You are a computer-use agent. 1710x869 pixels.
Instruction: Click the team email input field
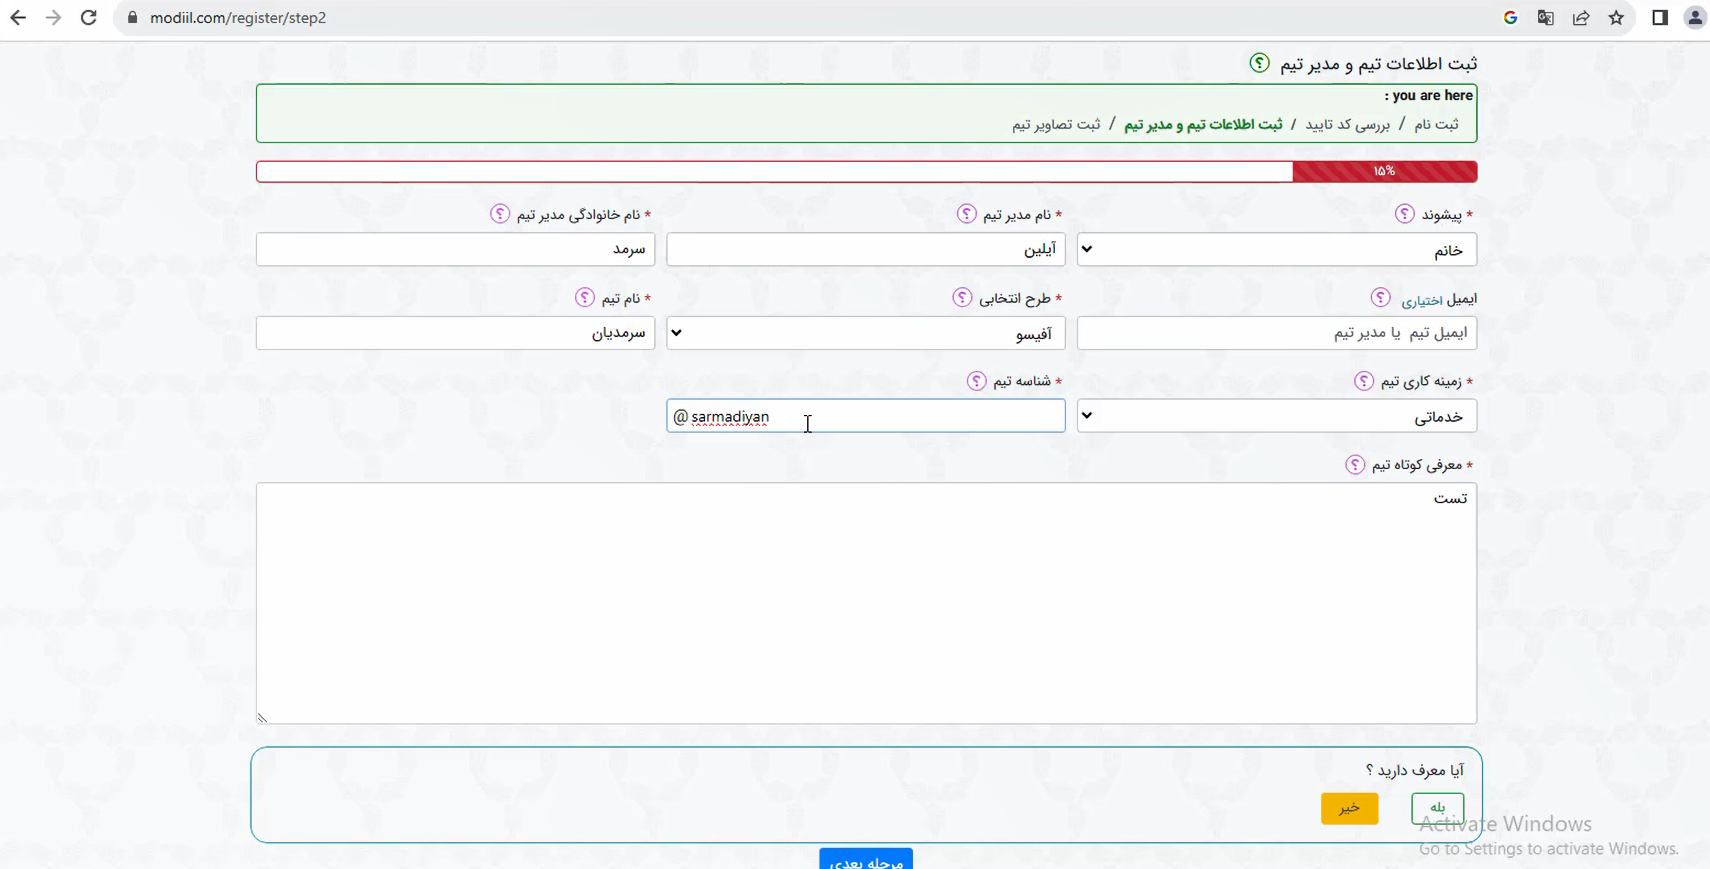pyautogui.click(x=1276, y=333)
